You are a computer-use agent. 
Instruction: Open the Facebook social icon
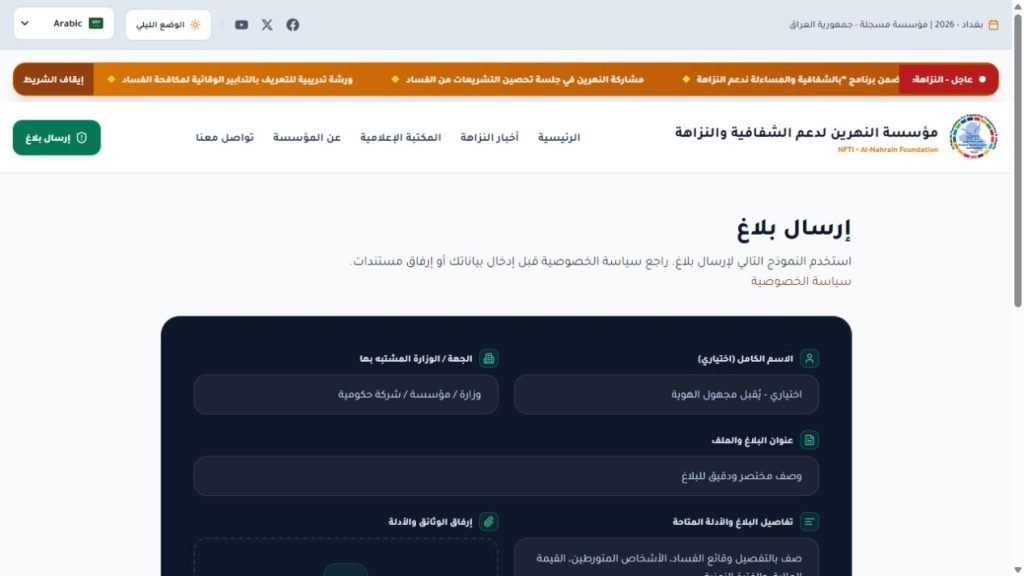click(x=293, y=25)
